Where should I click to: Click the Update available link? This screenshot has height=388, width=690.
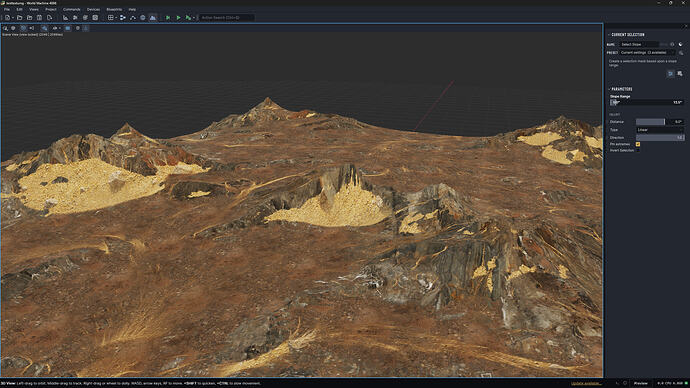click(586, 383)
